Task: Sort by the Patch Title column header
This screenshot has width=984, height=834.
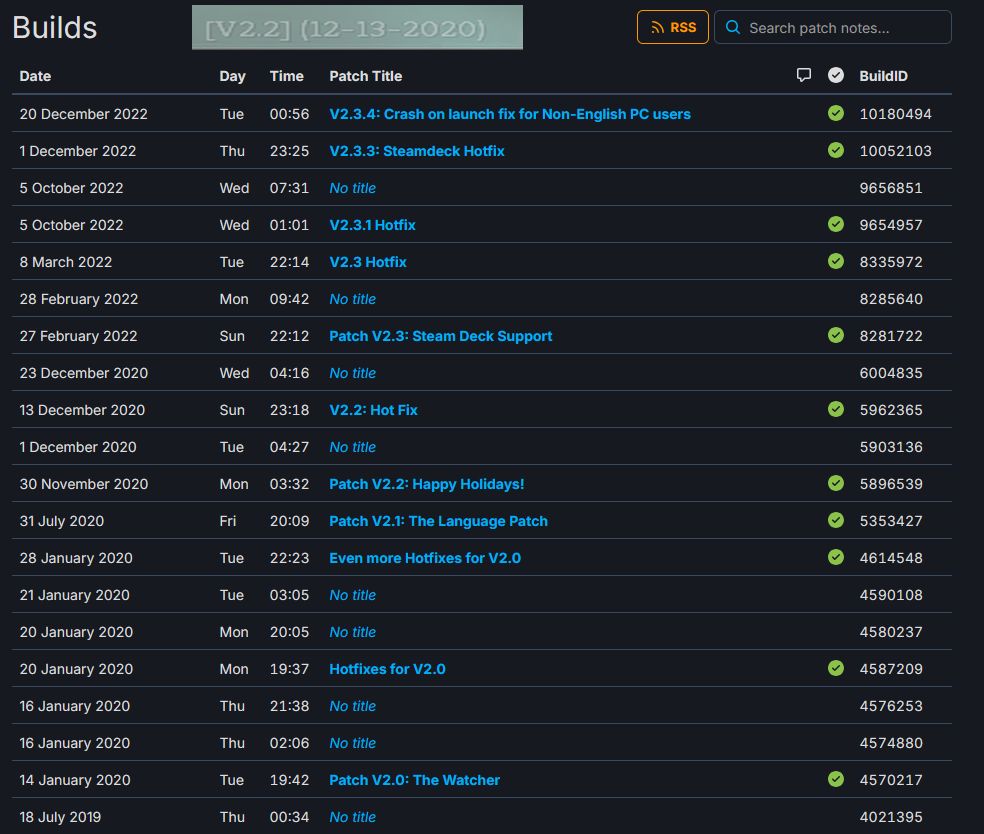Action: 365,76
